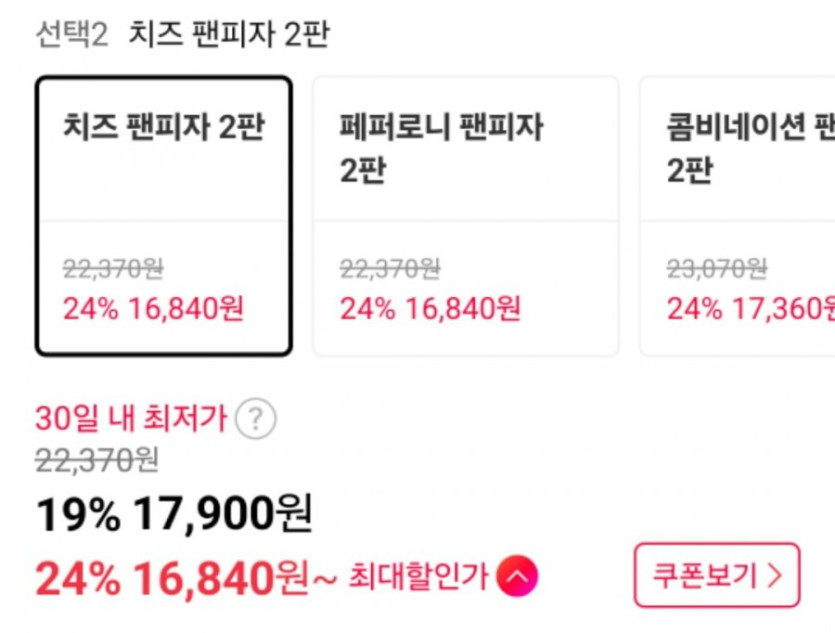The height and width of the screenshot is (633, 835).
Task: Click crossed-out 22,370원 below 30일 내 최저가
Action: pos(97,460)
